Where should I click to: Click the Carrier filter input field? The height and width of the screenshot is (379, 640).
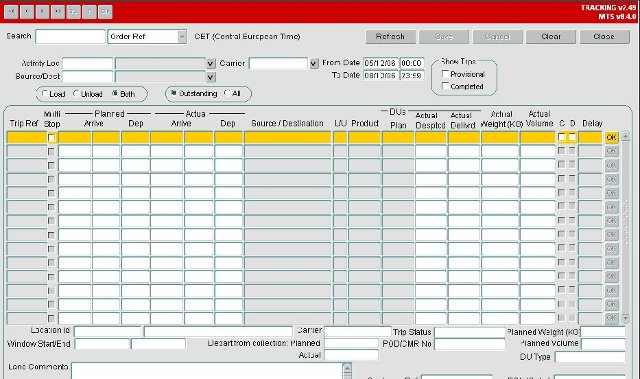pos(278,64)
